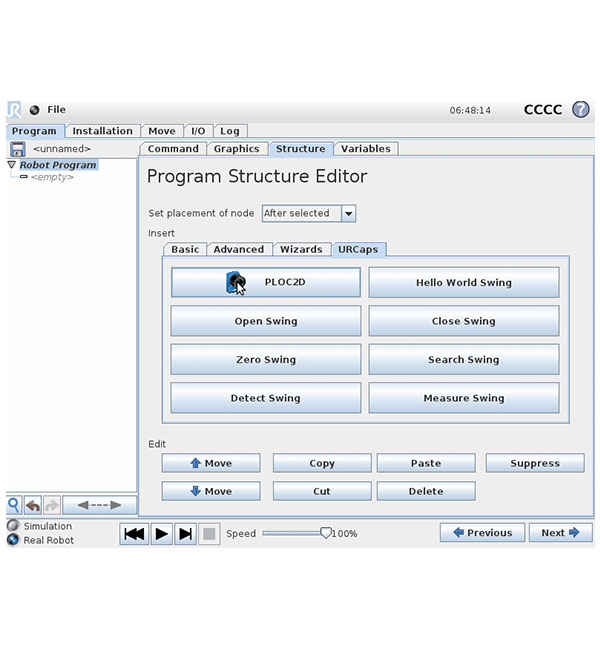Click the 06:48:14 clock text
This screenshot has width=600, height=650.
tap(470, 110)
